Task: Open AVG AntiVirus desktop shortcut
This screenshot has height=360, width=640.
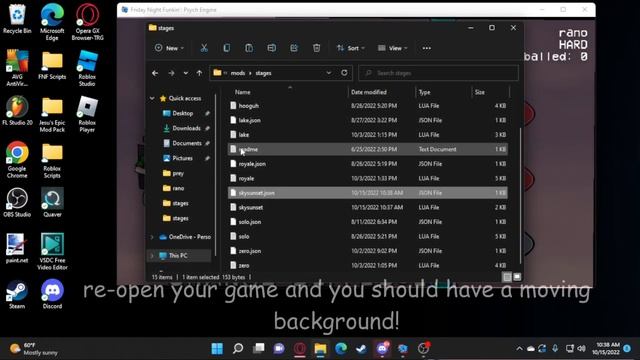Action: (x=17, y=69)
